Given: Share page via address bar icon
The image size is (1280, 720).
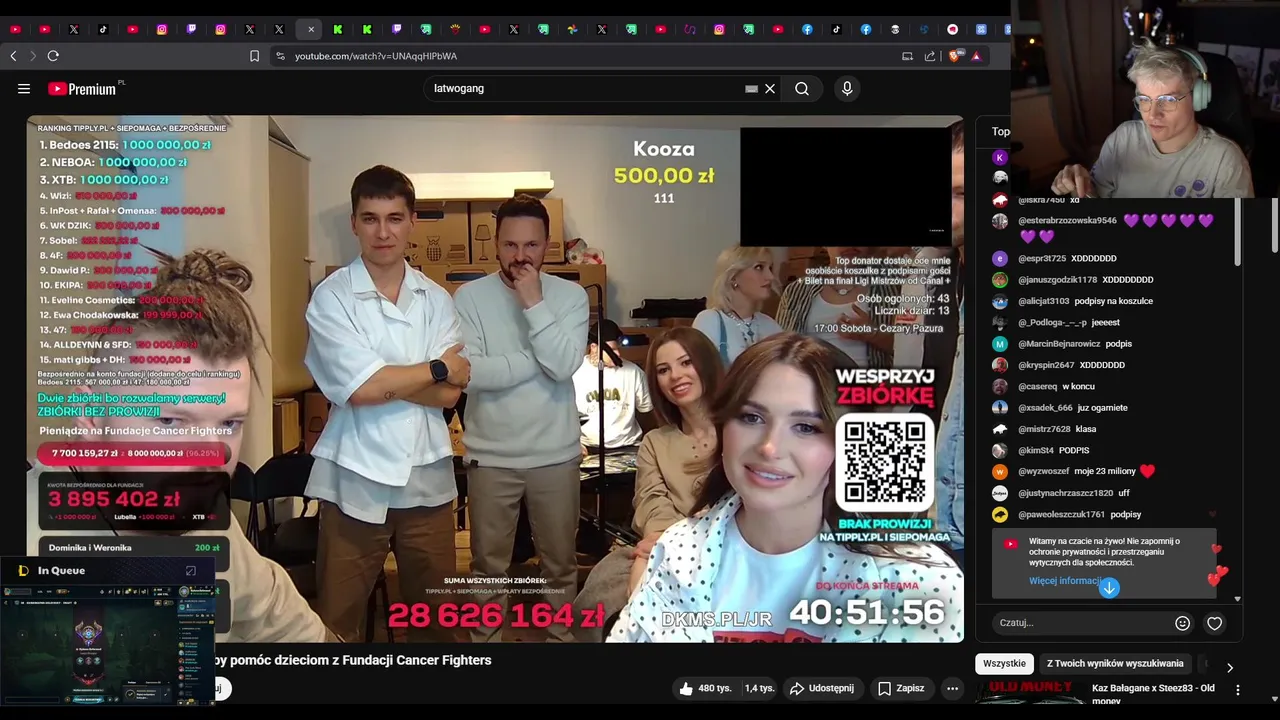Looking at the screenshot, I should click(930, 56).
